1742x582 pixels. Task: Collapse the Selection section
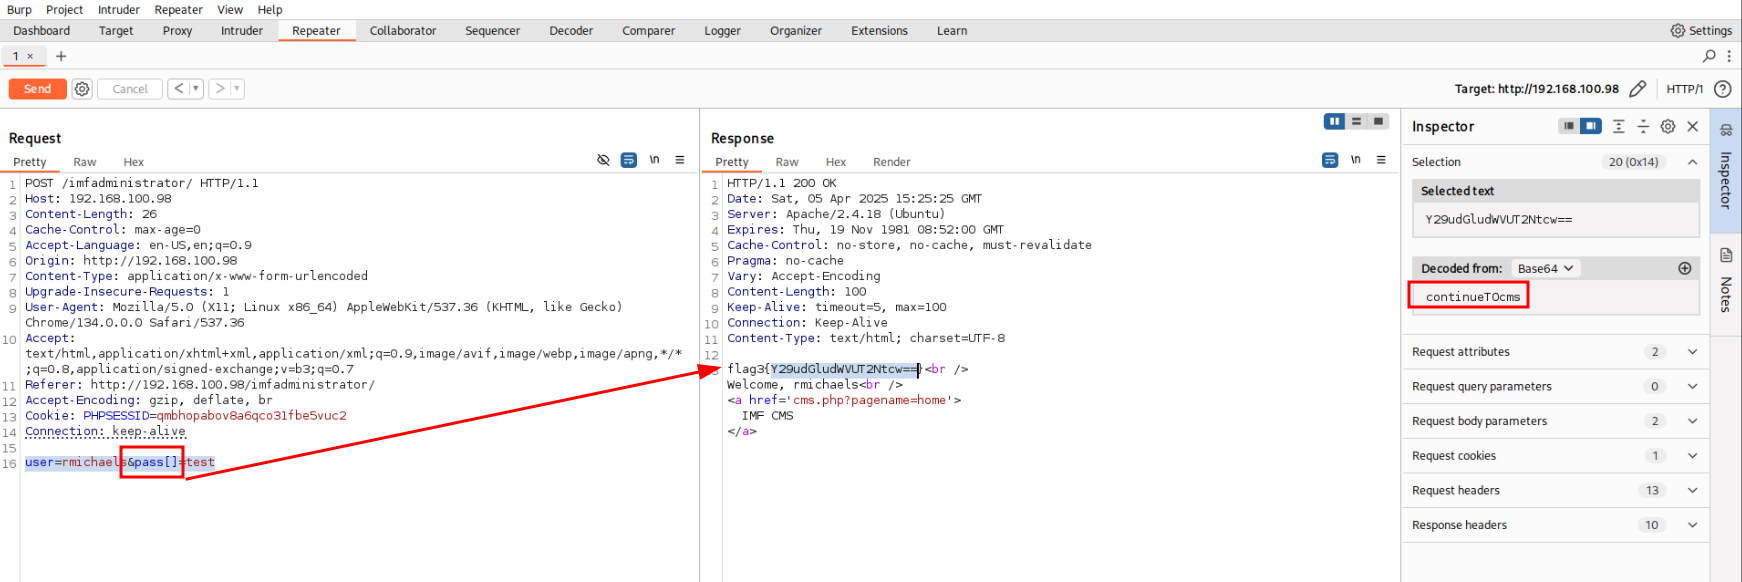coord(1692,162)
